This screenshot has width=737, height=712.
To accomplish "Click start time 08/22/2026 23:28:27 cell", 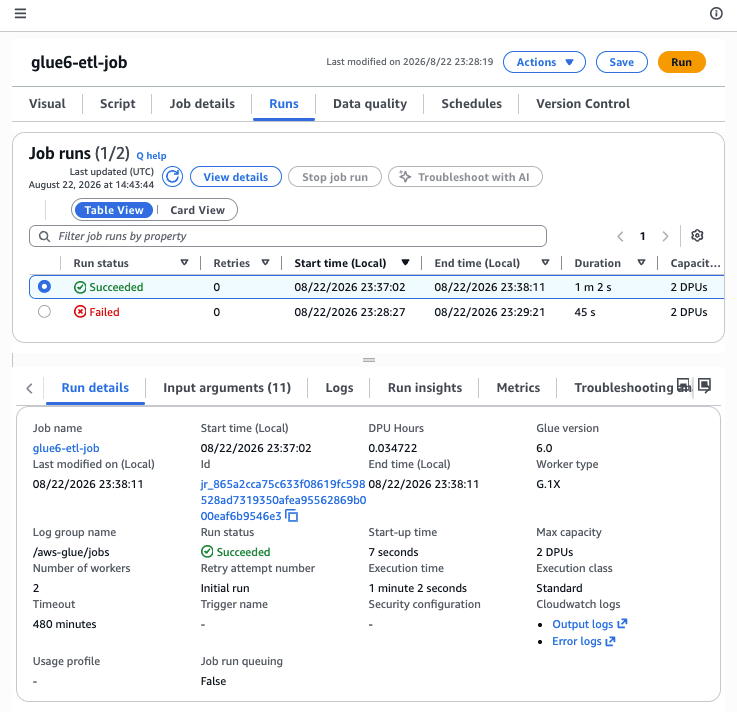I will (350, 312).
